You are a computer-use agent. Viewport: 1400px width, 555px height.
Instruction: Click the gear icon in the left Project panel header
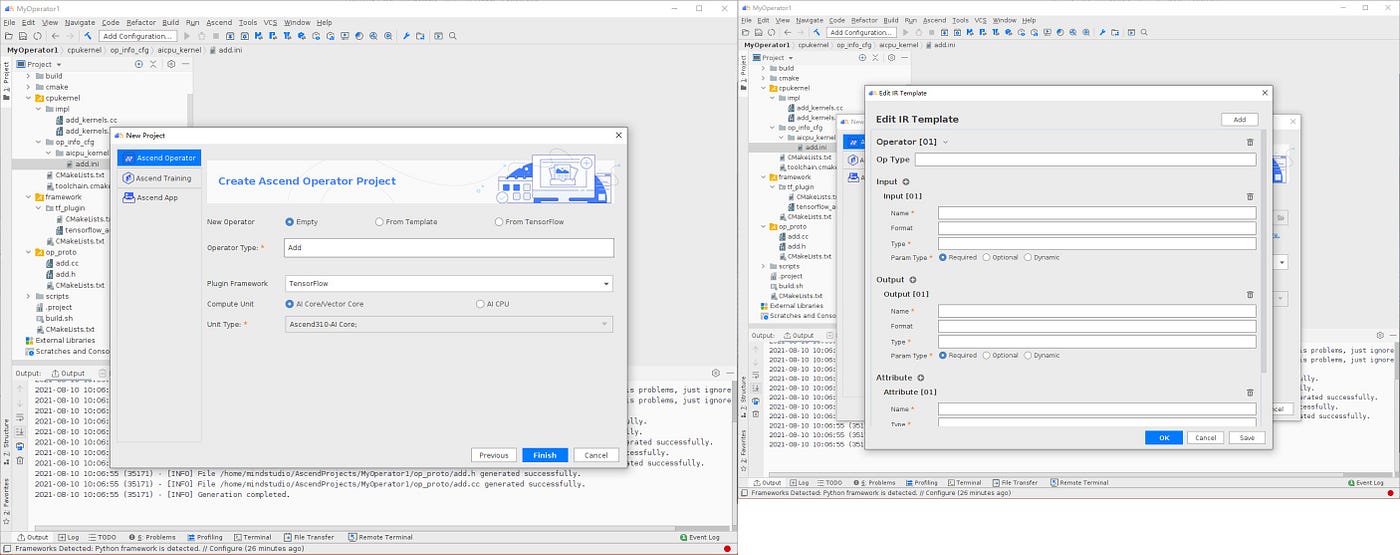point(171,64)
